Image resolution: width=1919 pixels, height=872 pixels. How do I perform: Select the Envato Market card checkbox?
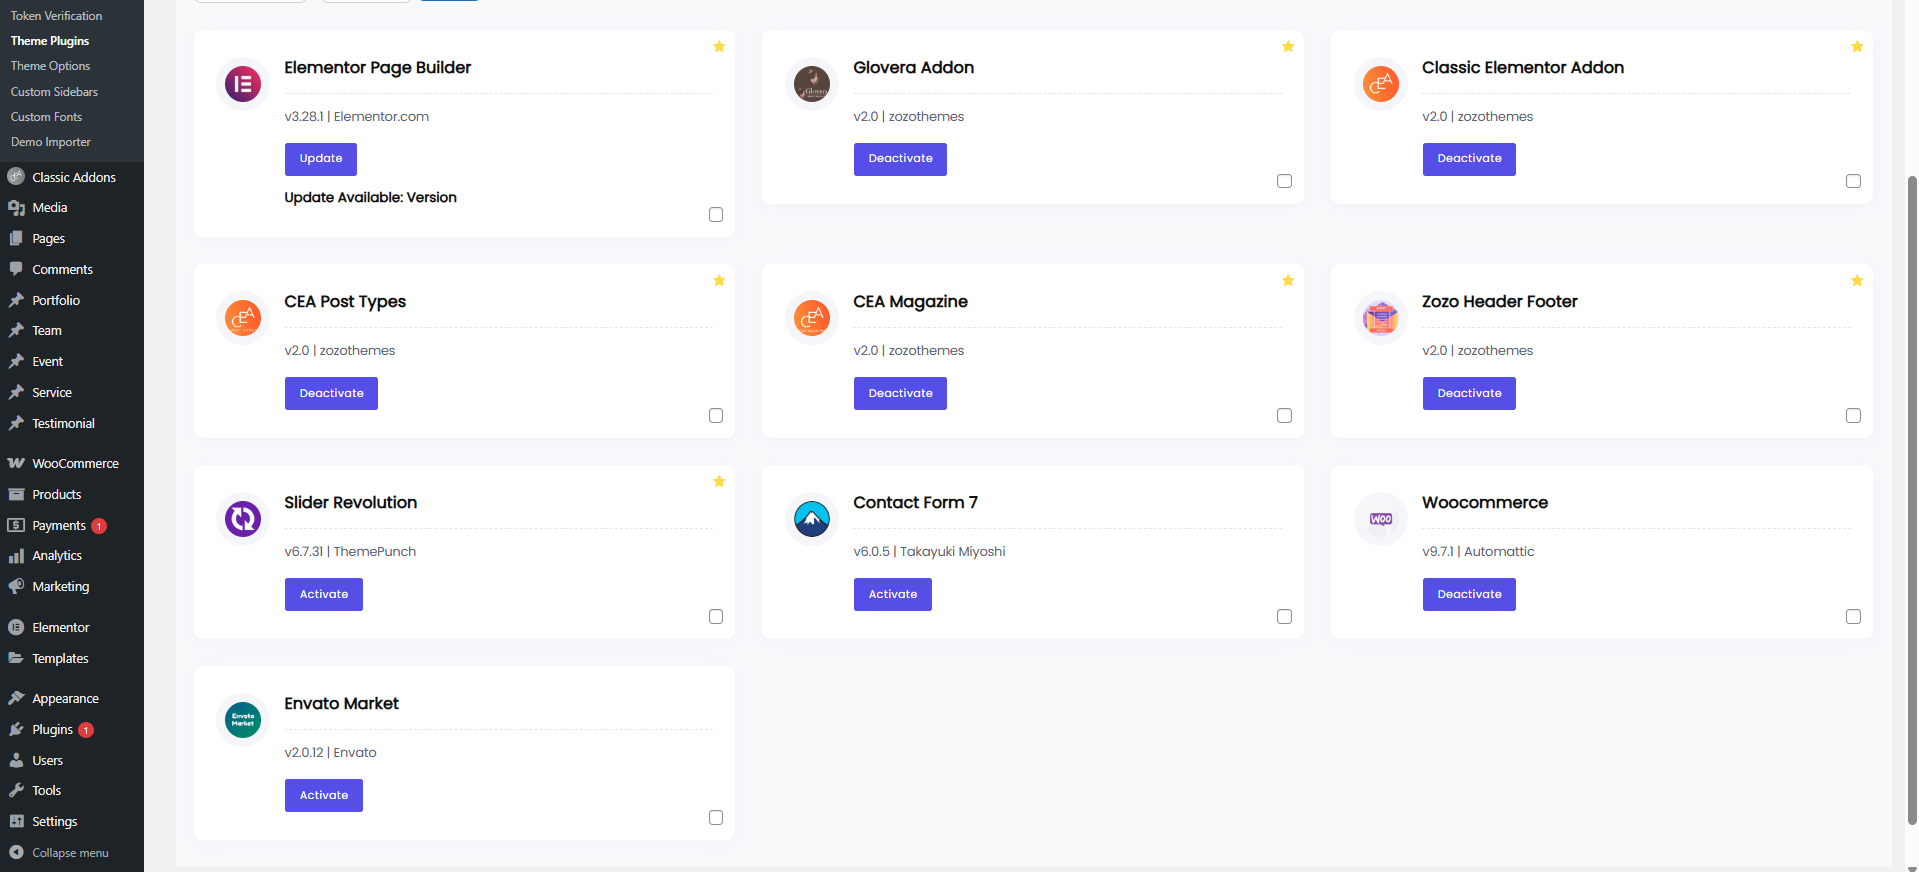[x=716, y=818]
